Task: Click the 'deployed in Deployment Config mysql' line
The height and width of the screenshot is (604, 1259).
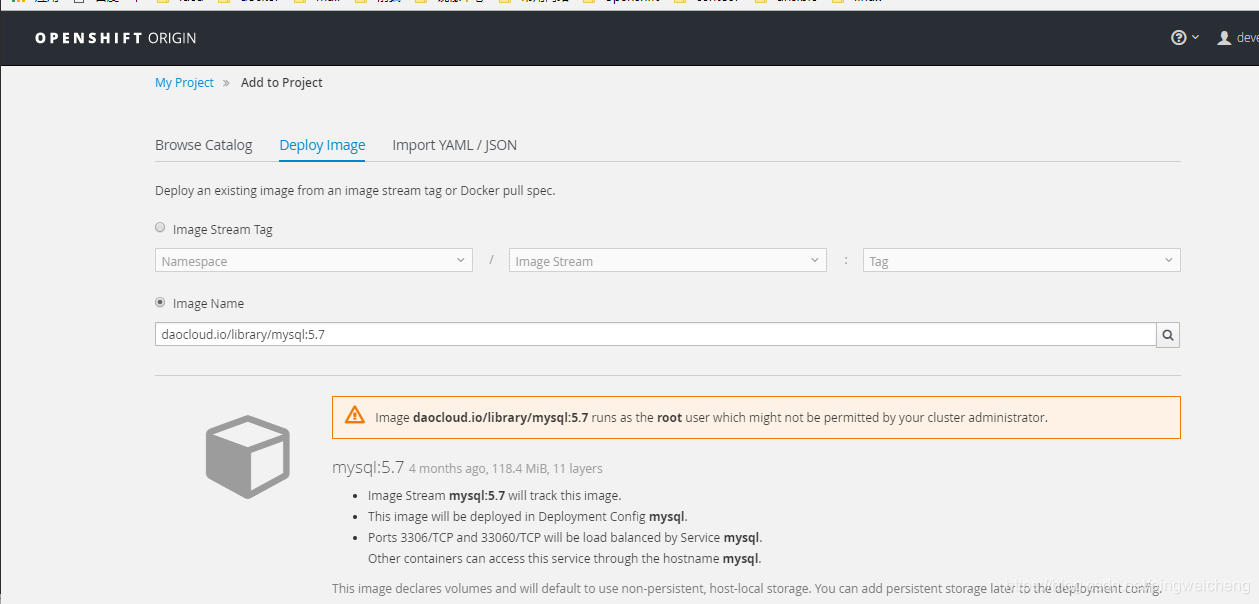Action: (x=528, y=517)
